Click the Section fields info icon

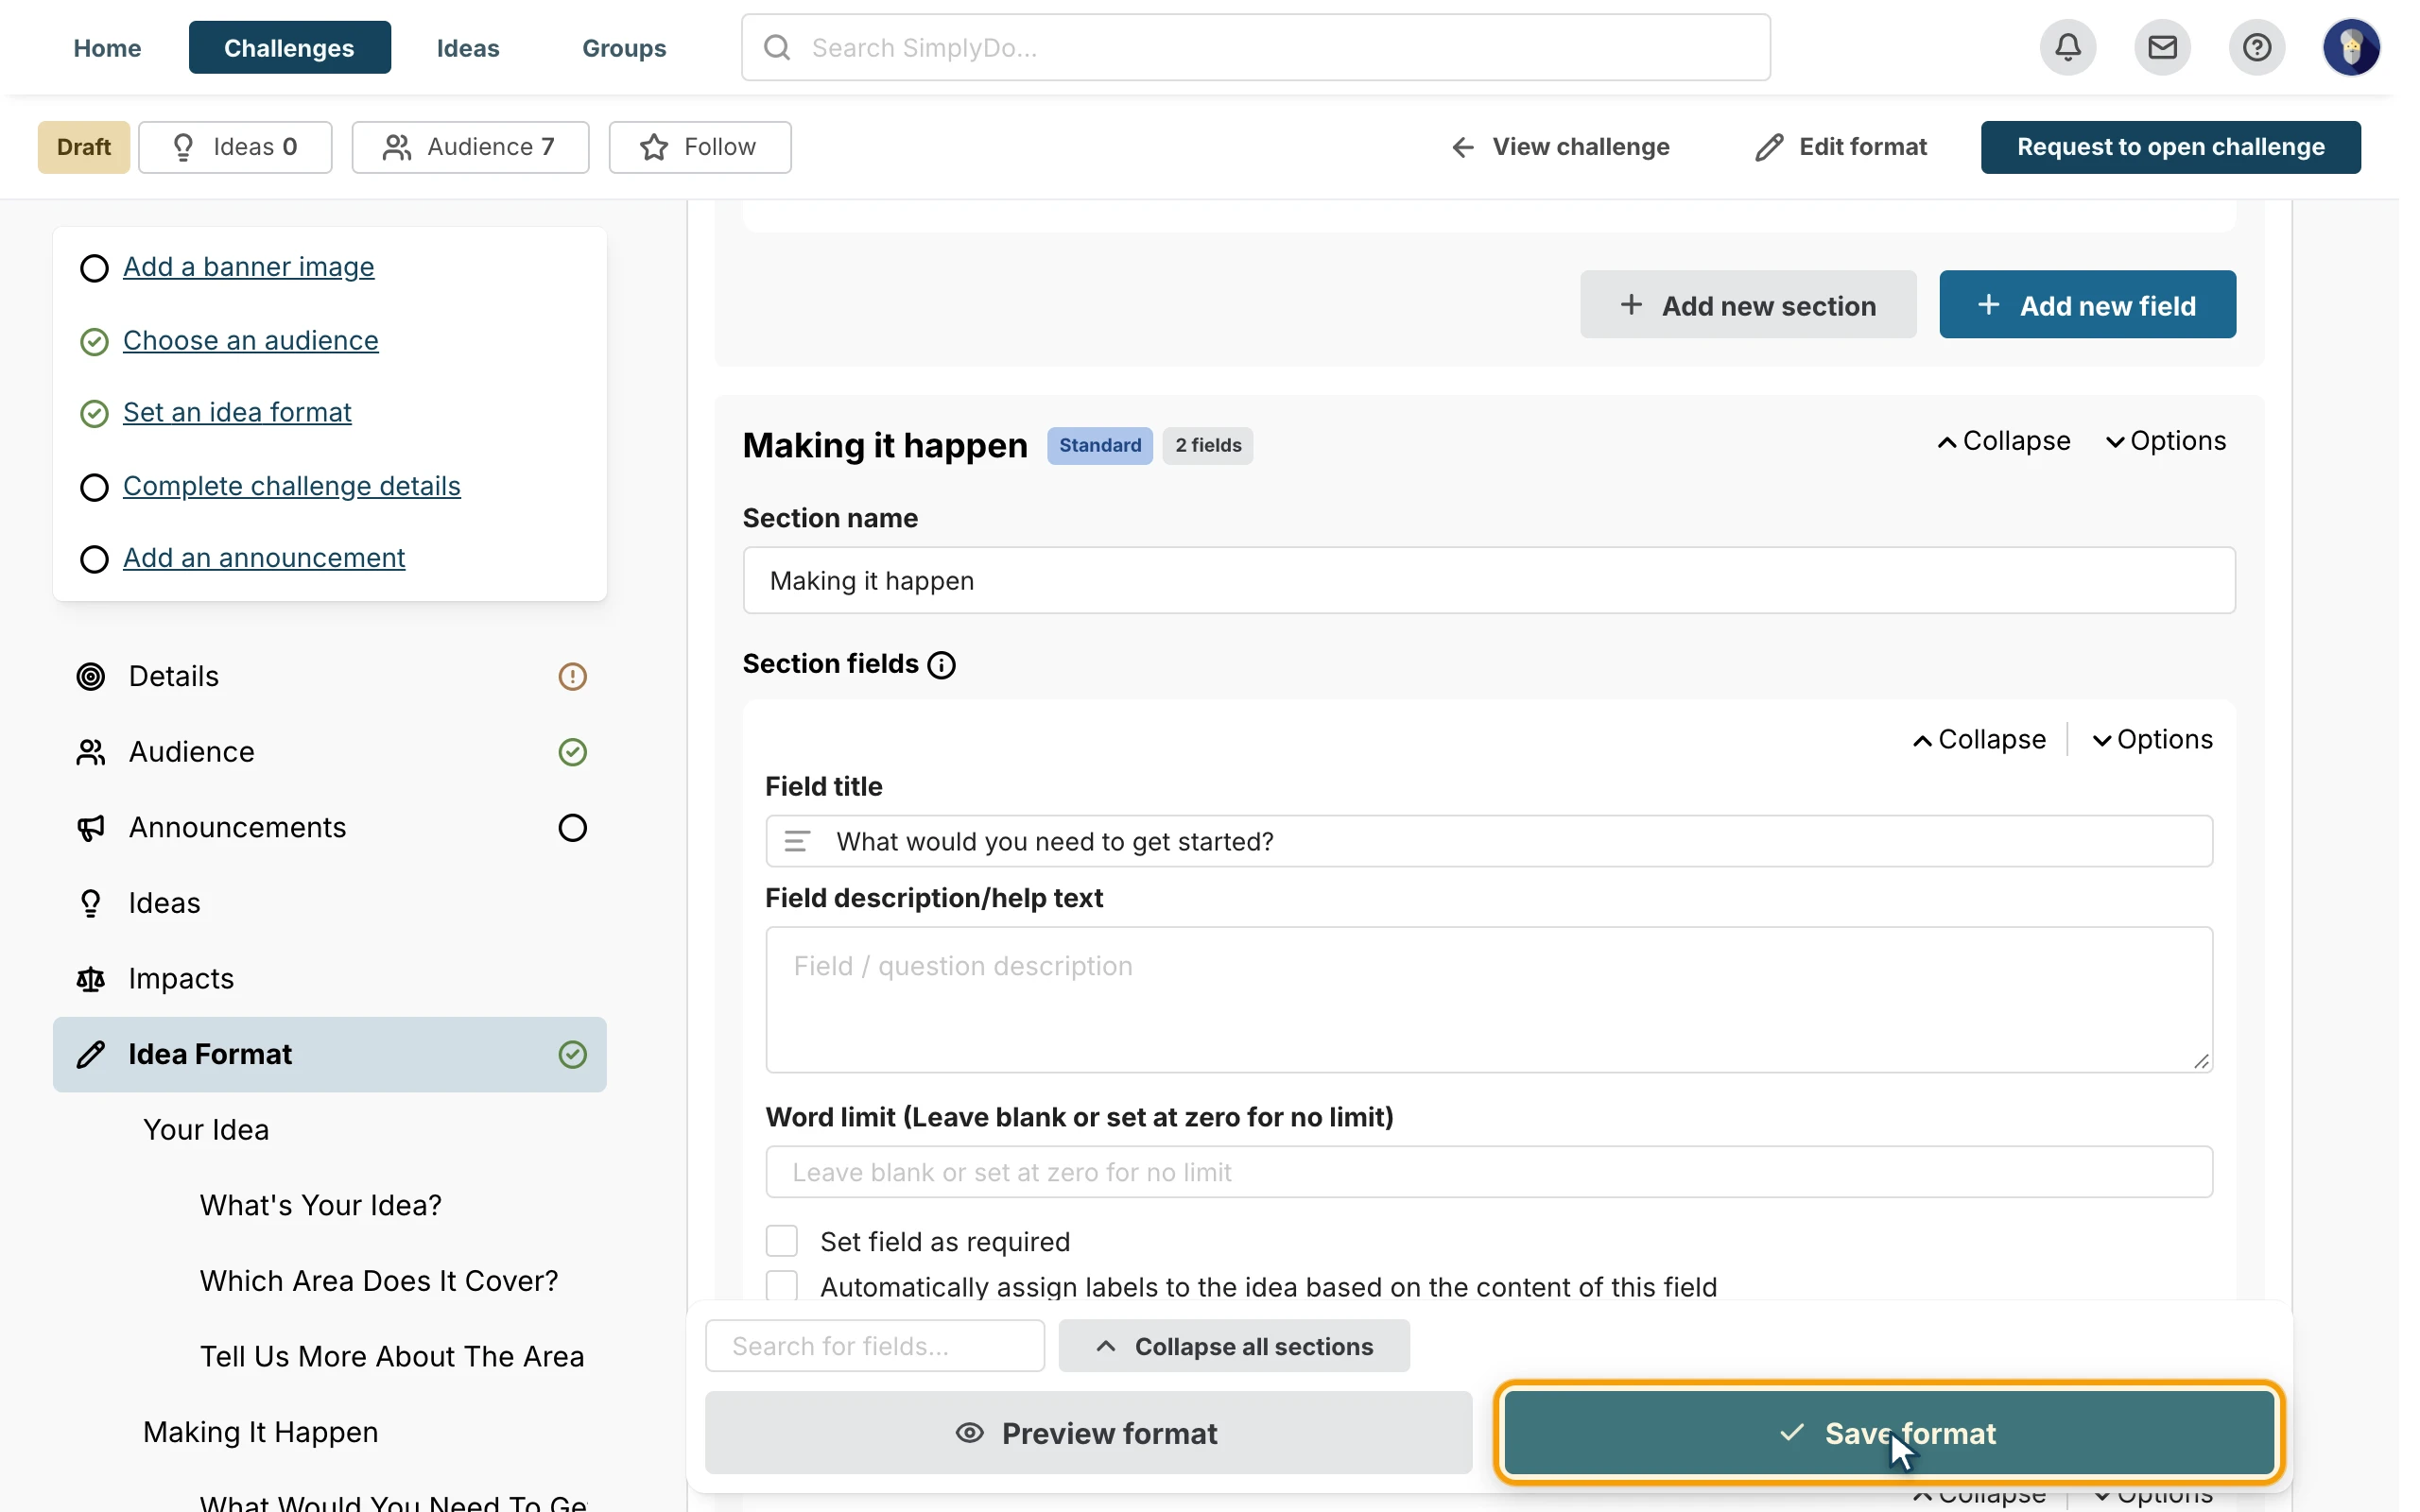[x=941, y=665]
